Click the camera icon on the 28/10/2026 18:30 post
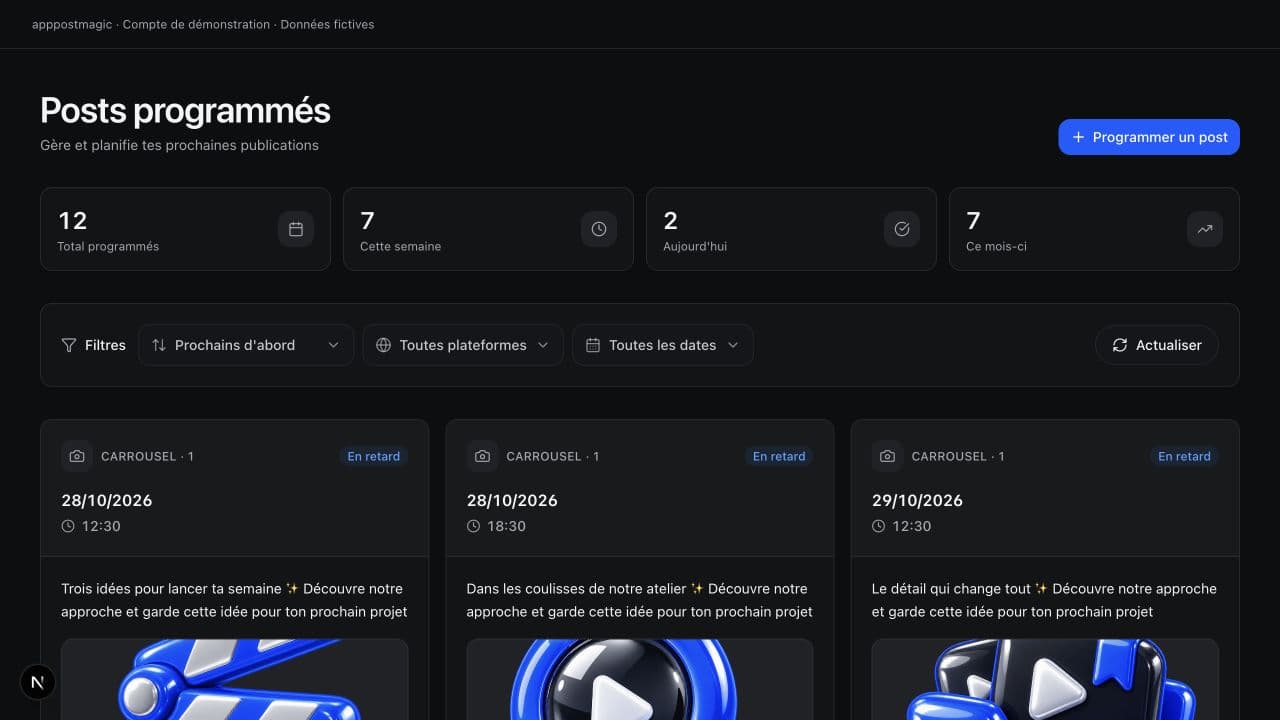 click(482, 456)
